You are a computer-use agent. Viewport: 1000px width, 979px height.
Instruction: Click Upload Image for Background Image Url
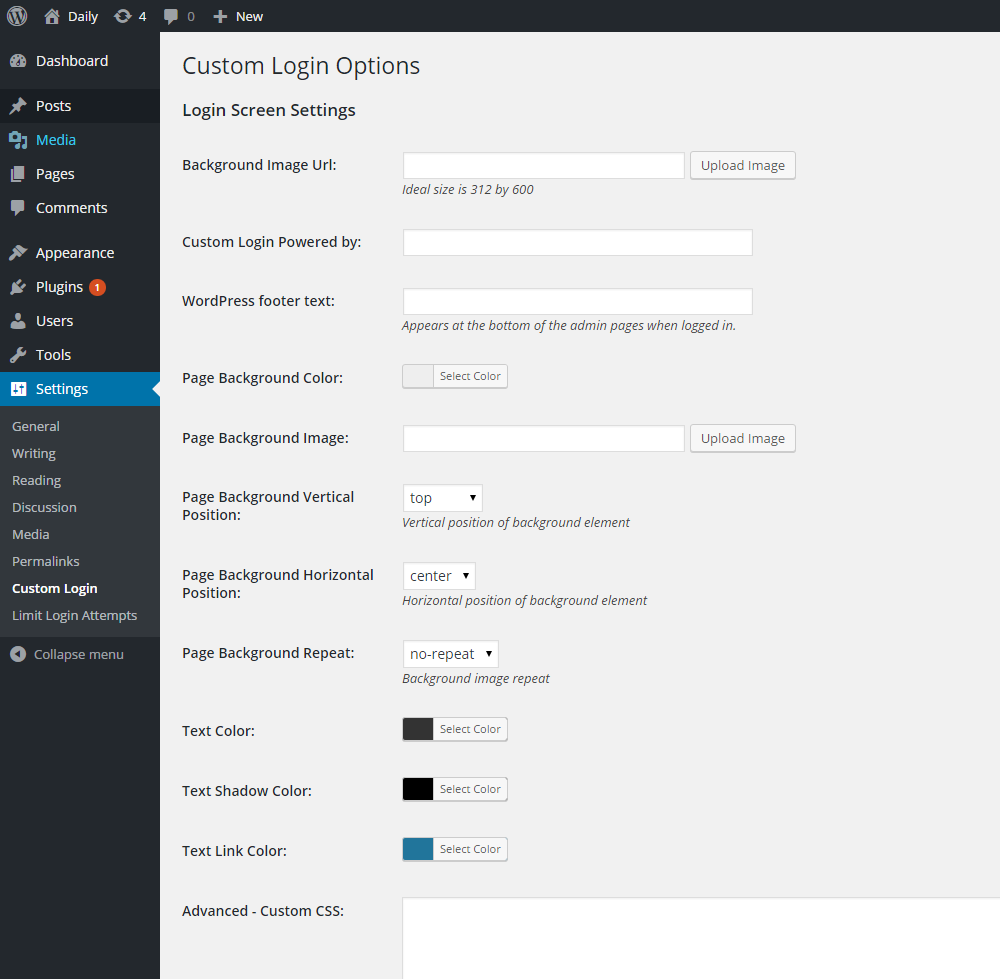(742, 166)
